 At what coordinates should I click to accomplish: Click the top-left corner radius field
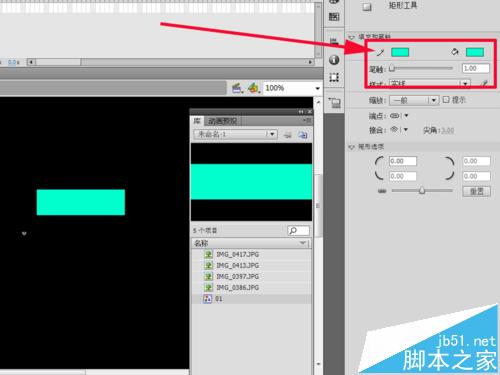403,161
